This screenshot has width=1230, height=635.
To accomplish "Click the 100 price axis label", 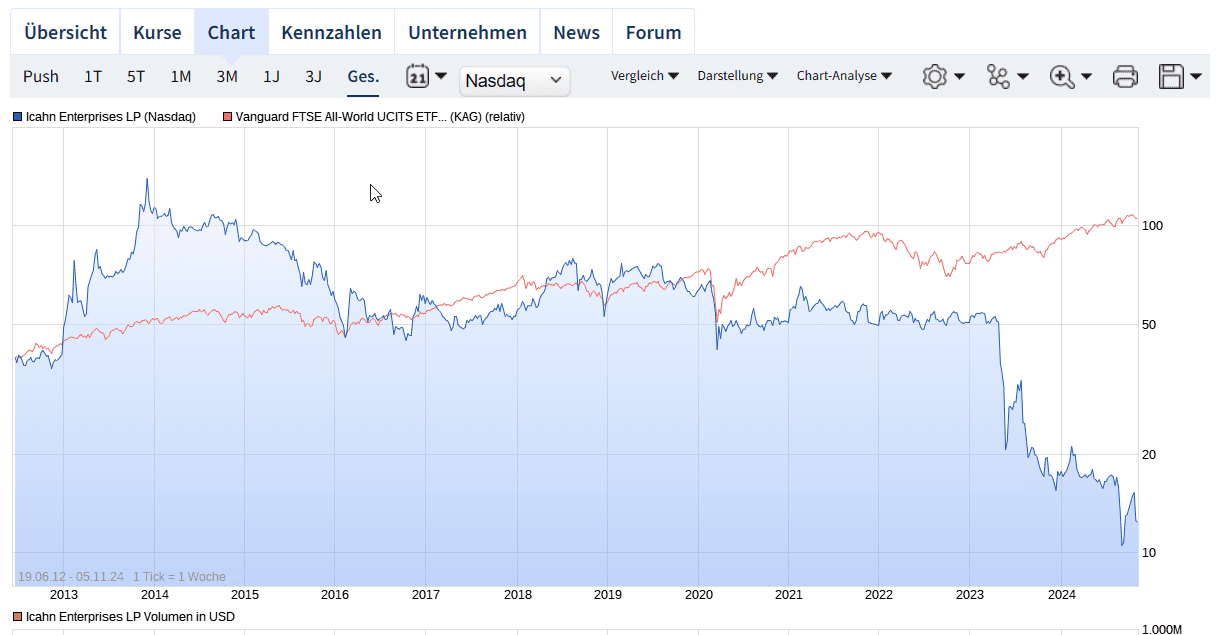I will coord(1152,226).
